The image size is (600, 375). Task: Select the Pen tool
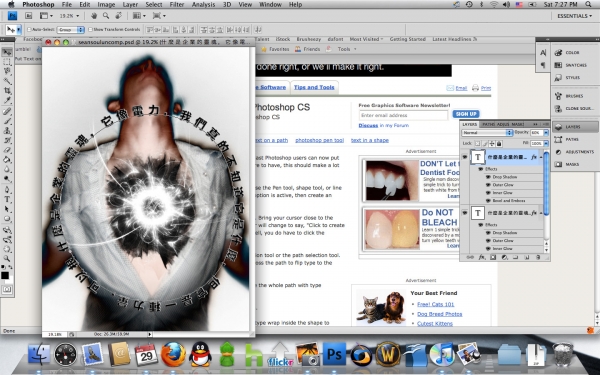click(7, 190)
